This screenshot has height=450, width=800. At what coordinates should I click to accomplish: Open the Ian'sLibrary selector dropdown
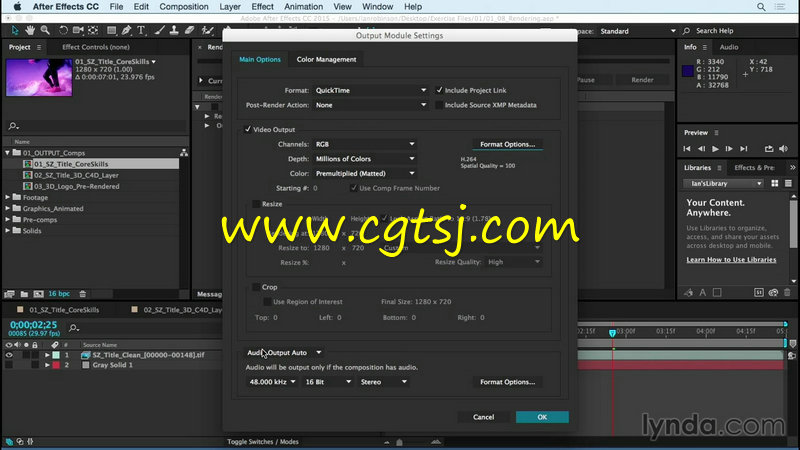723,183
